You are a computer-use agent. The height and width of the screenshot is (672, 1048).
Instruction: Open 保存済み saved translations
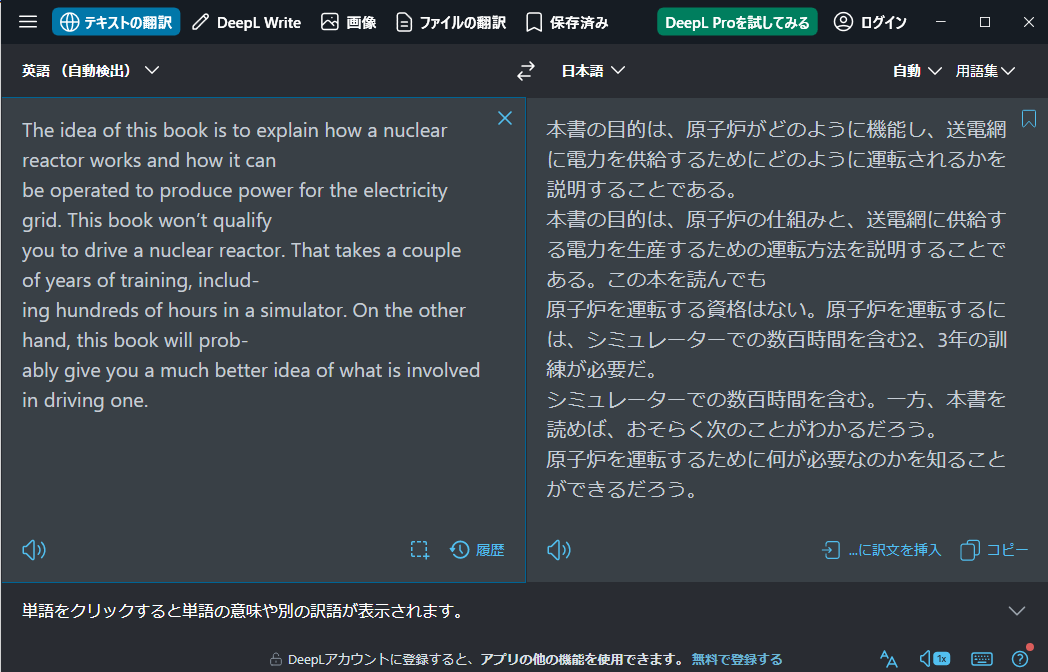click(567, 22)
